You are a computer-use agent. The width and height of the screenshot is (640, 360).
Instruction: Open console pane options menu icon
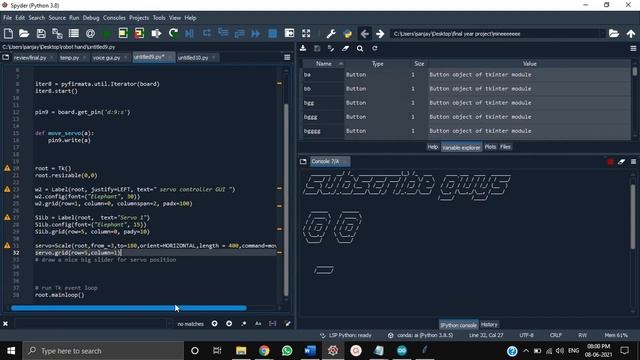coord(633,162)
